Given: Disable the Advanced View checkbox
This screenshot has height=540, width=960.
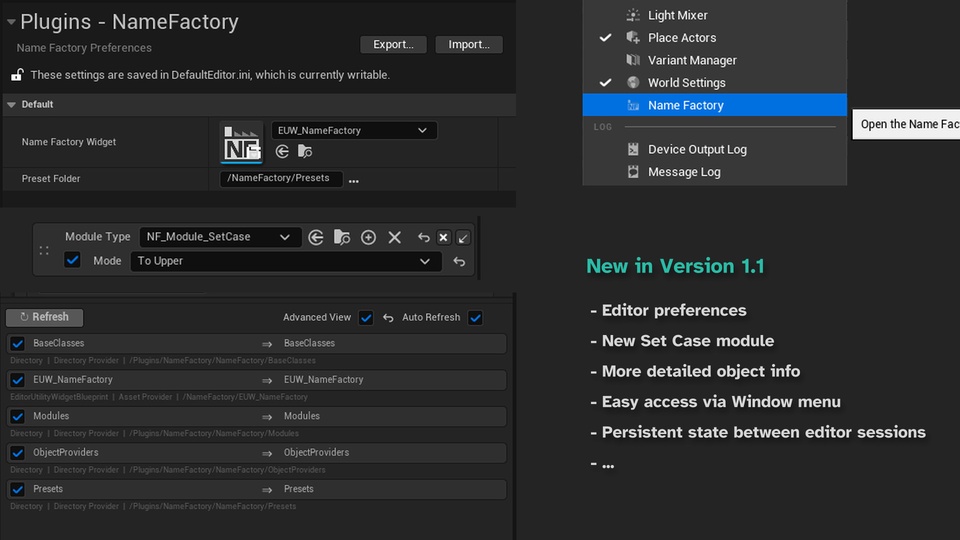Looking at the screenshot, I should point(366,318).
